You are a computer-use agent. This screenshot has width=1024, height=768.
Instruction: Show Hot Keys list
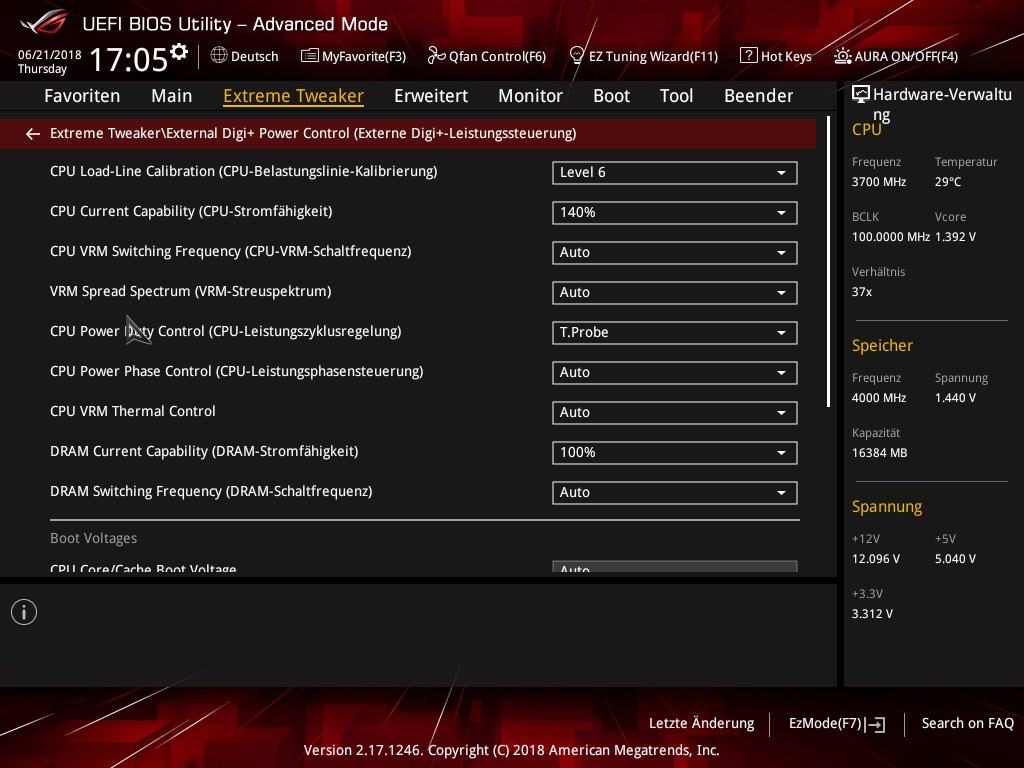coord(776,56)
